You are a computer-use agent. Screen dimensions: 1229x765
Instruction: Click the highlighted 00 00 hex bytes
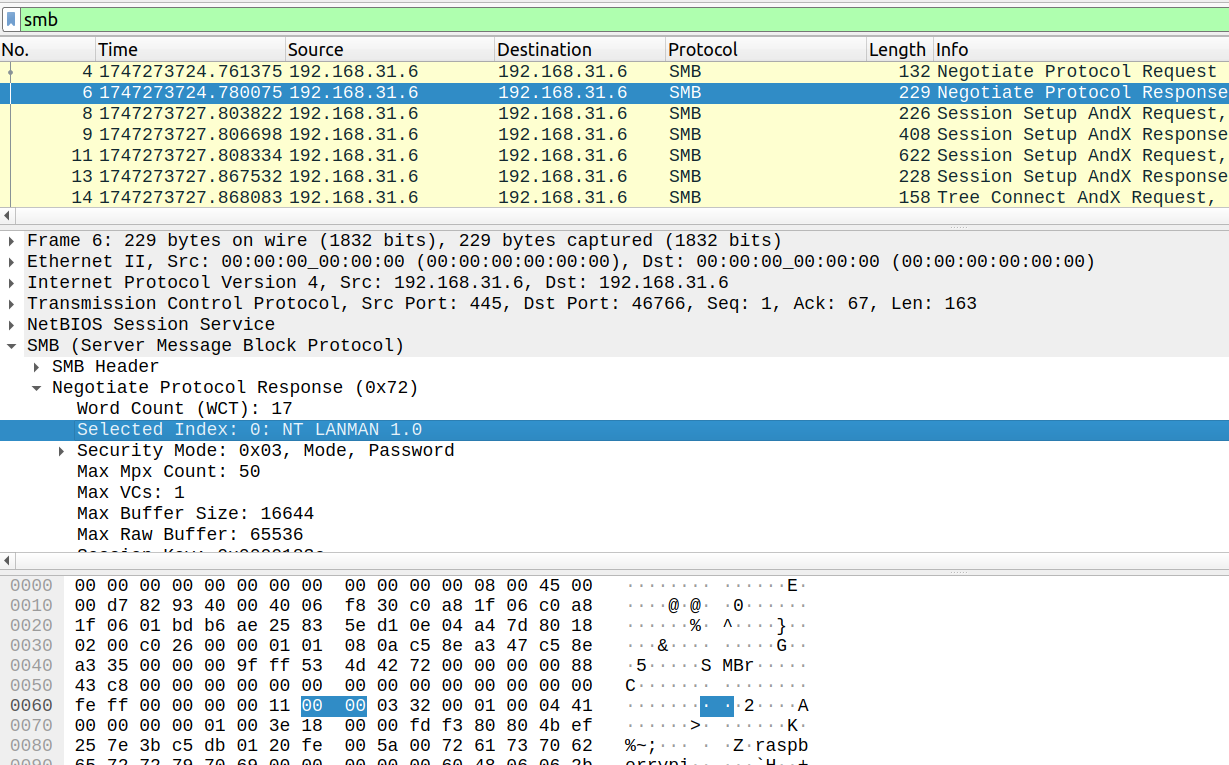coord(334,705)
